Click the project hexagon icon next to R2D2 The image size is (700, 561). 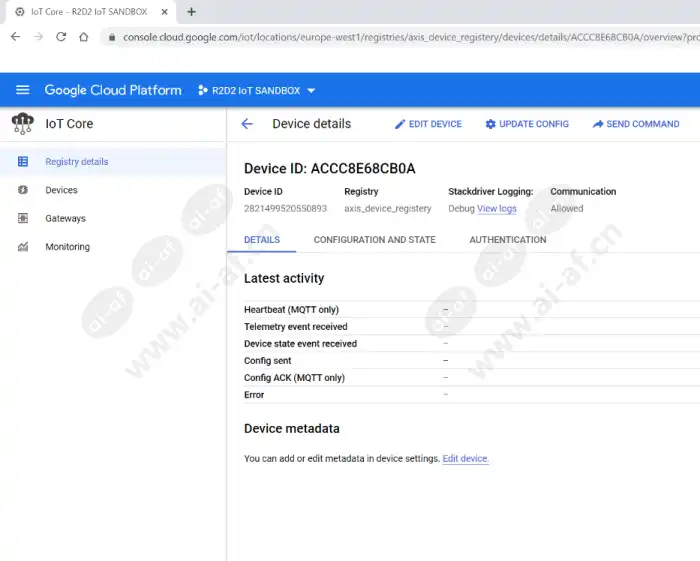pyautogui.click(x=203, y=90)
